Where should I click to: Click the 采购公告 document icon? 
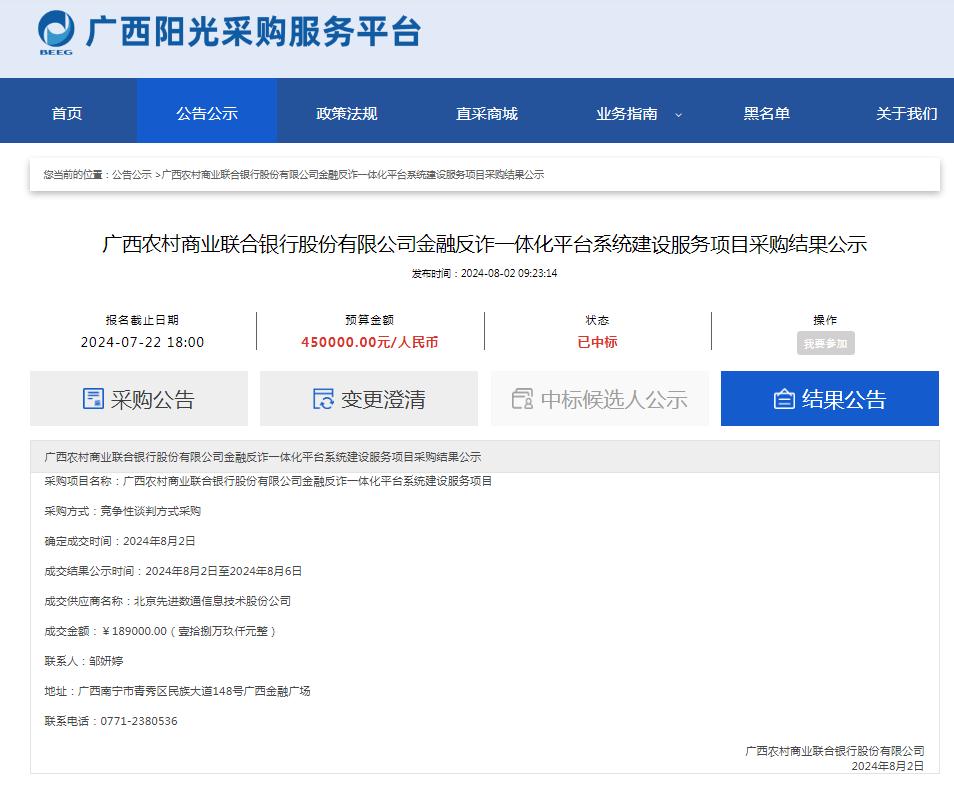pyautogui.click(x=93, y=399)
